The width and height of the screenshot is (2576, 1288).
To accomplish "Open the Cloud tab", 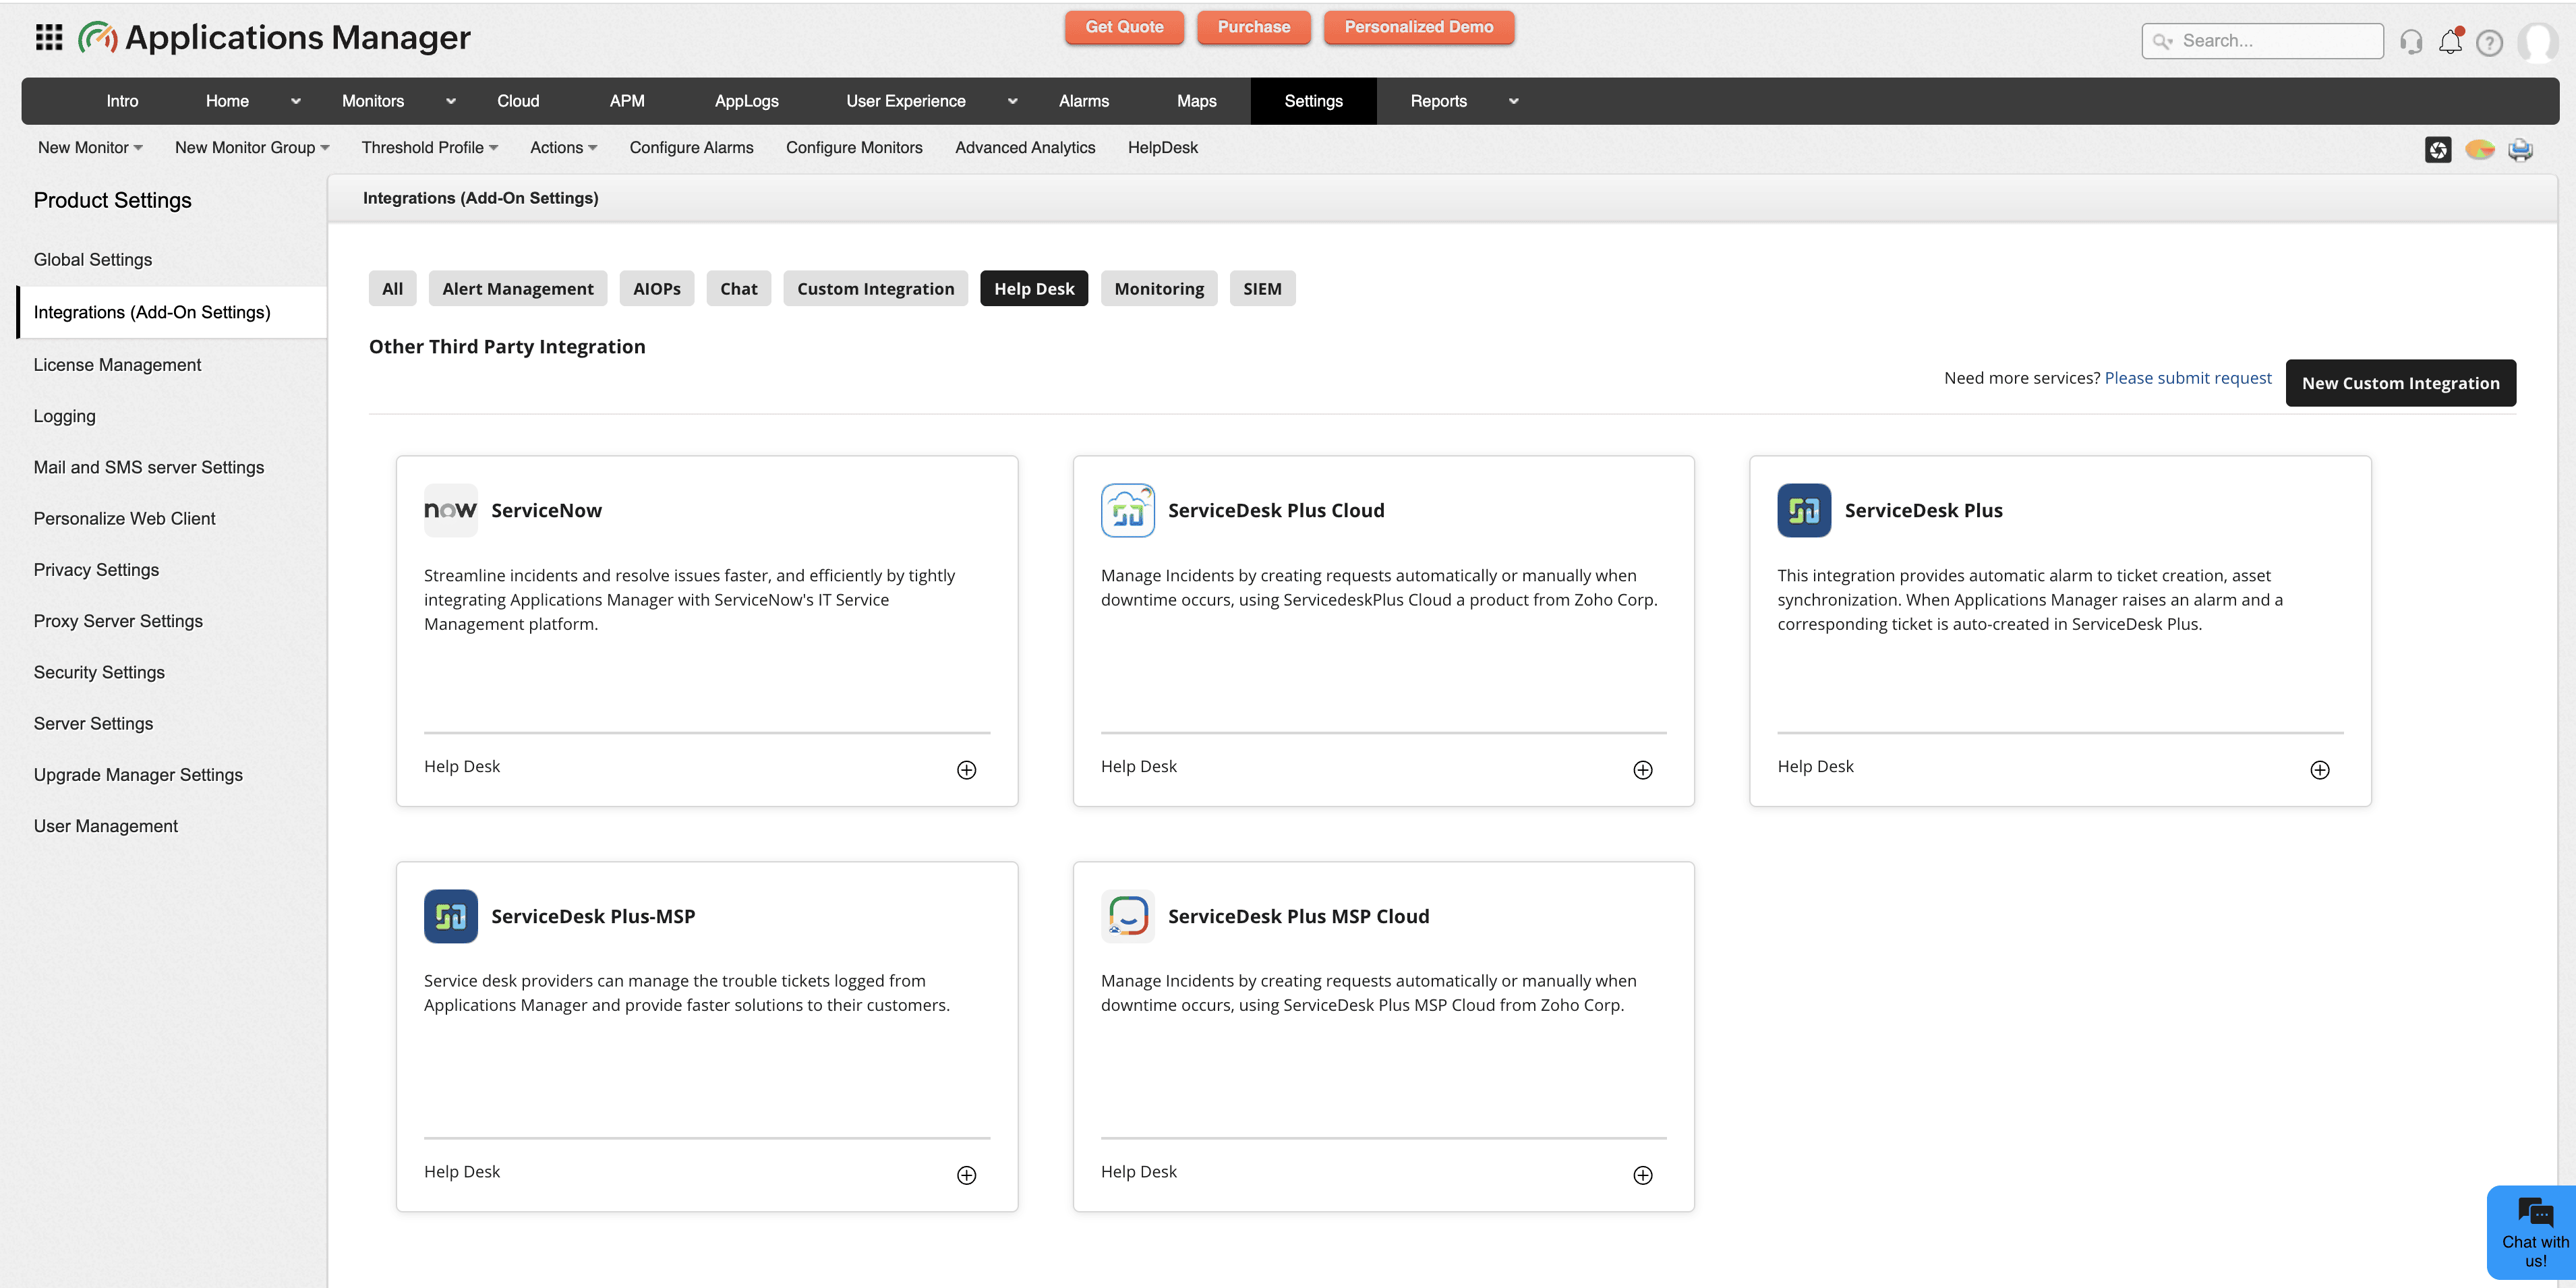I will pos(518,101).
